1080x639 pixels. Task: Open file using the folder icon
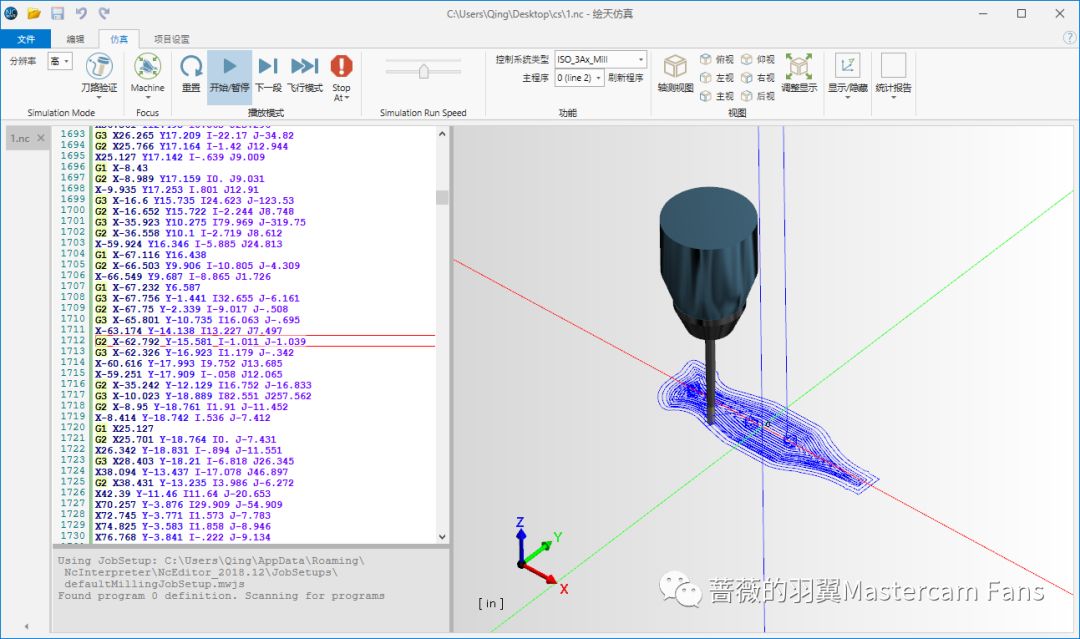click(34, 13)
